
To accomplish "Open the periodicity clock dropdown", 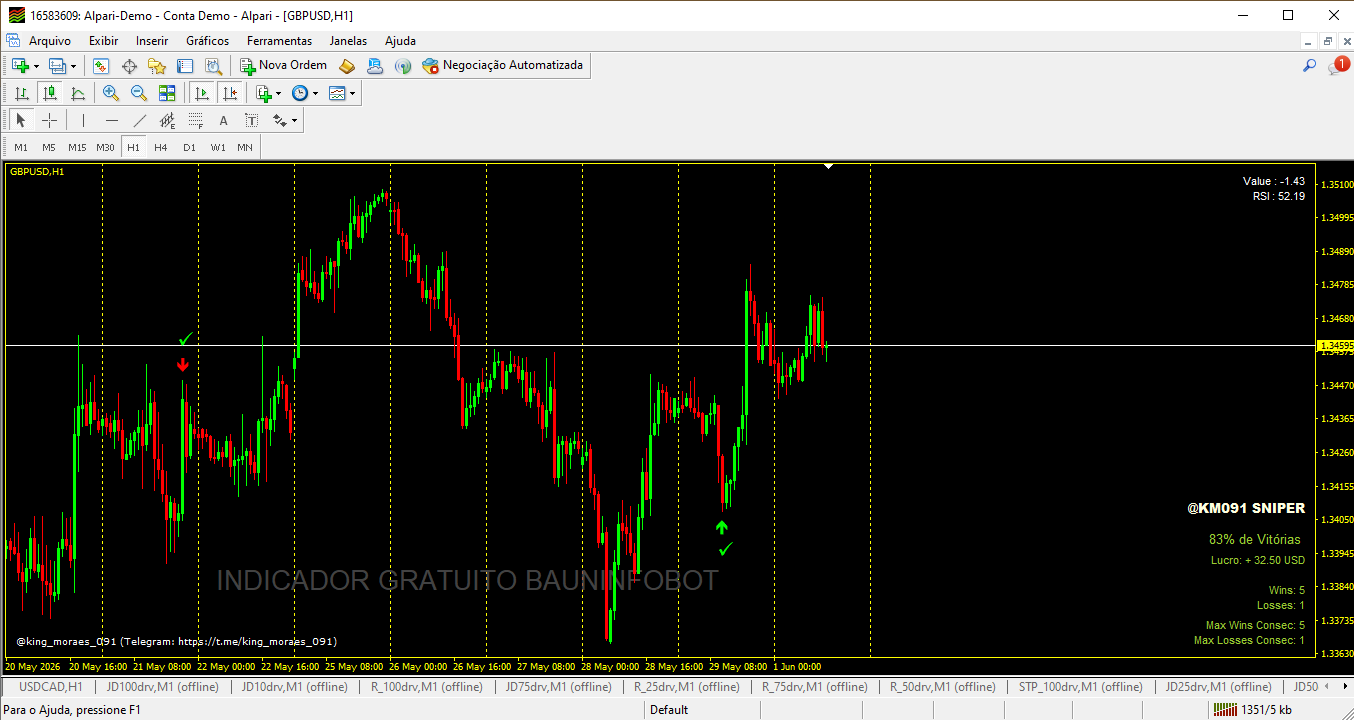I will [x=305, y=93].
